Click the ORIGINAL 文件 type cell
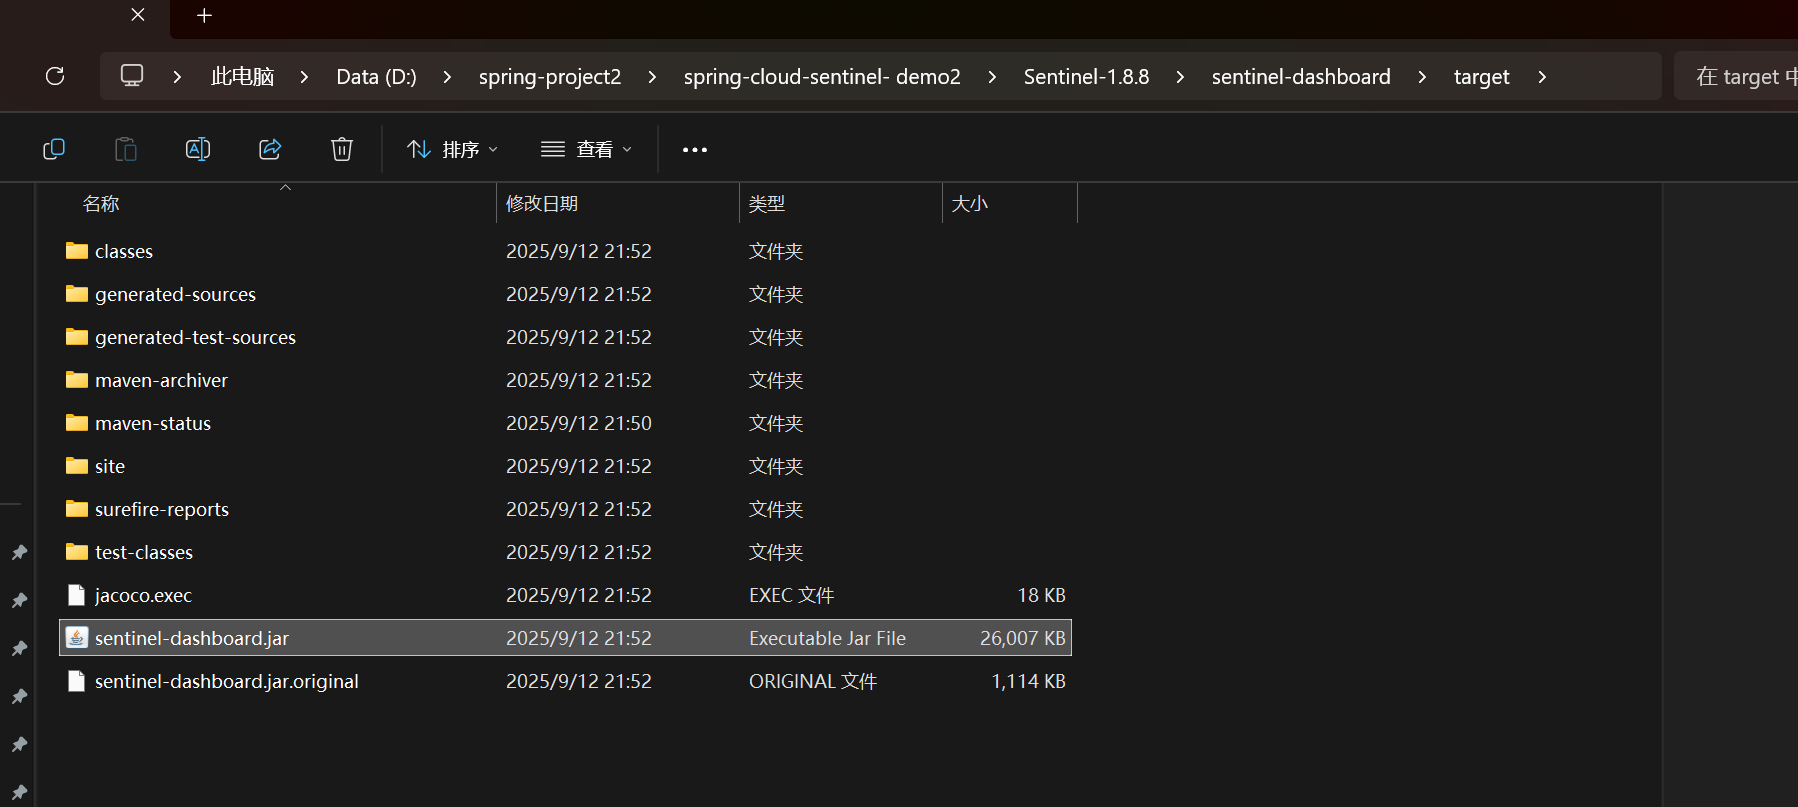This screenshot has width=1798, height=807. [813, 681]
